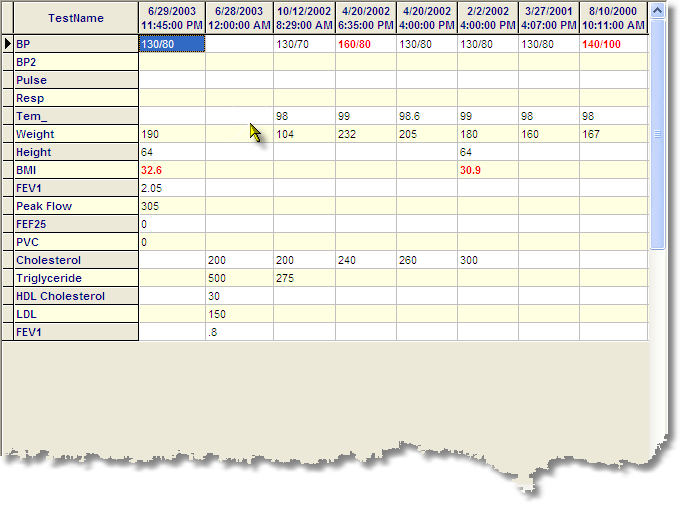Image resolution: width=680 pixels, height=505 pixels.
Task: Select the Pulse row header
Action: pos(76,80)
